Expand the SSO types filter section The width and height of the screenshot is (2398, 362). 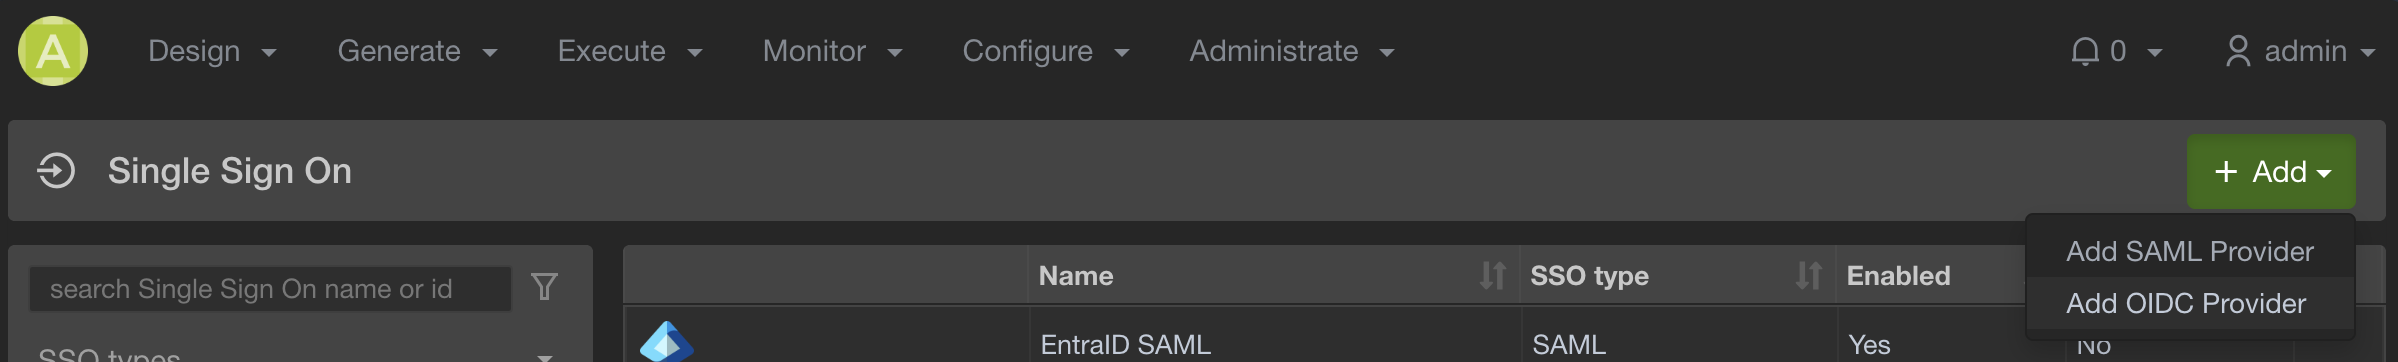(x=296, y=354)
